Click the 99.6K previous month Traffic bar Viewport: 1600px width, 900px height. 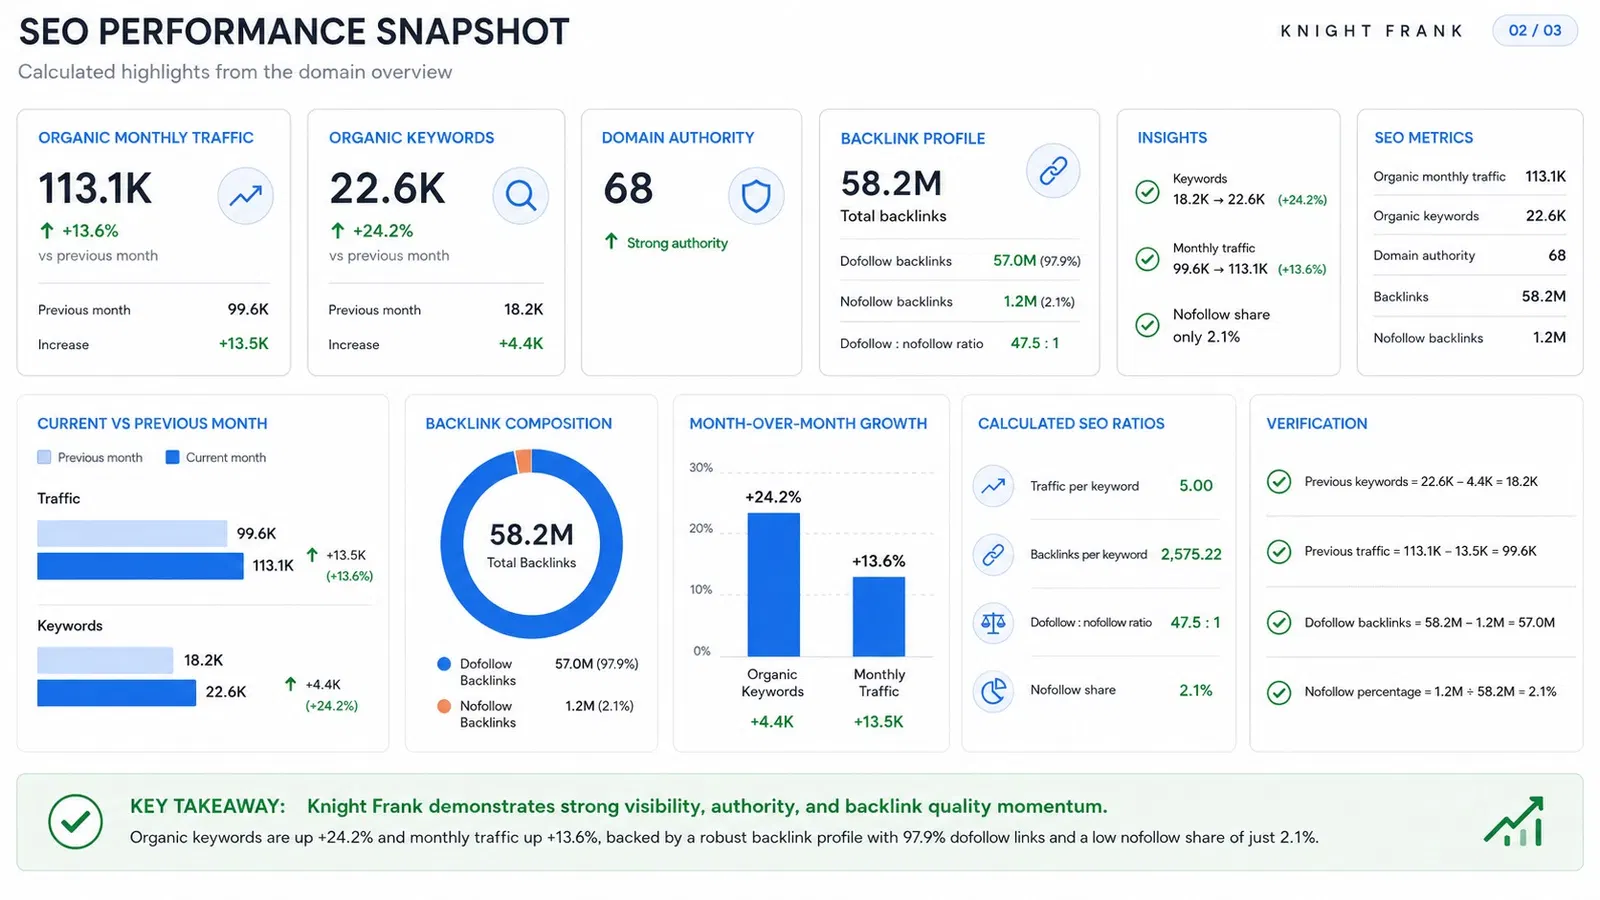[132, 534]
